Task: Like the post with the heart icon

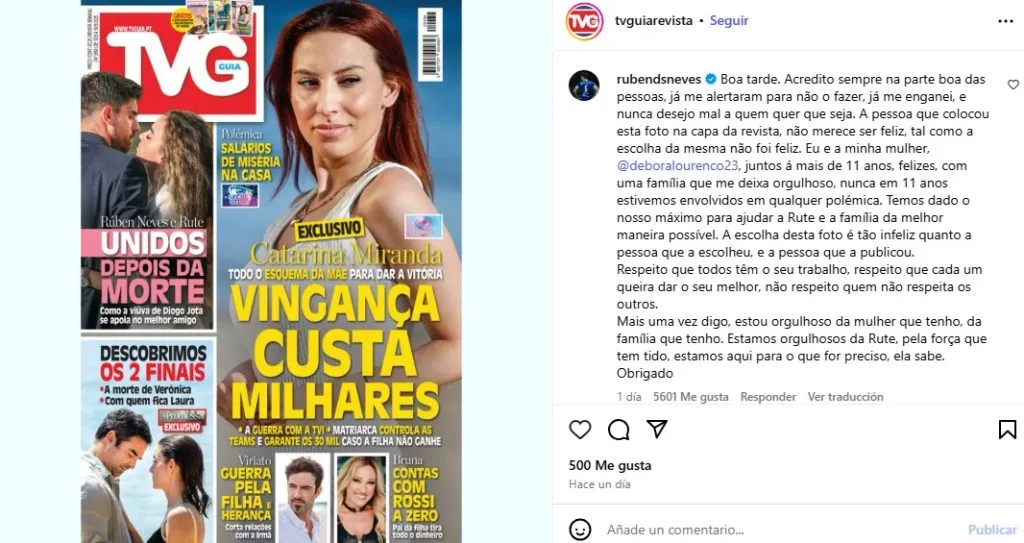Action: (580, 429)
